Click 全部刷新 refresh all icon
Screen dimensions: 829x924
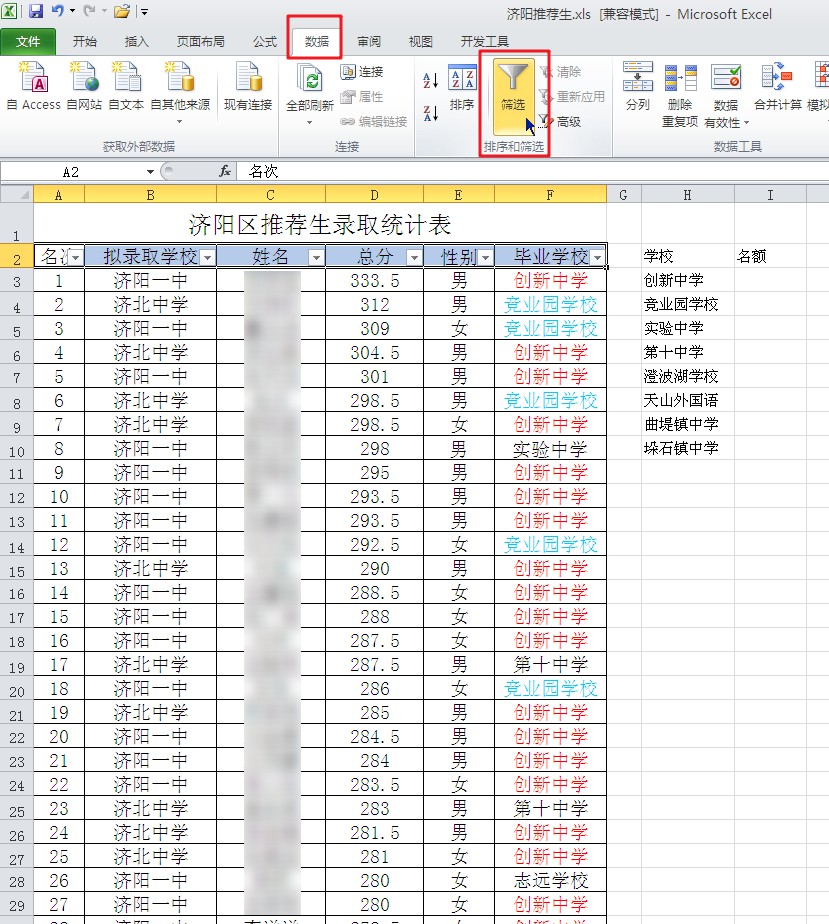[x=310, y=80]
